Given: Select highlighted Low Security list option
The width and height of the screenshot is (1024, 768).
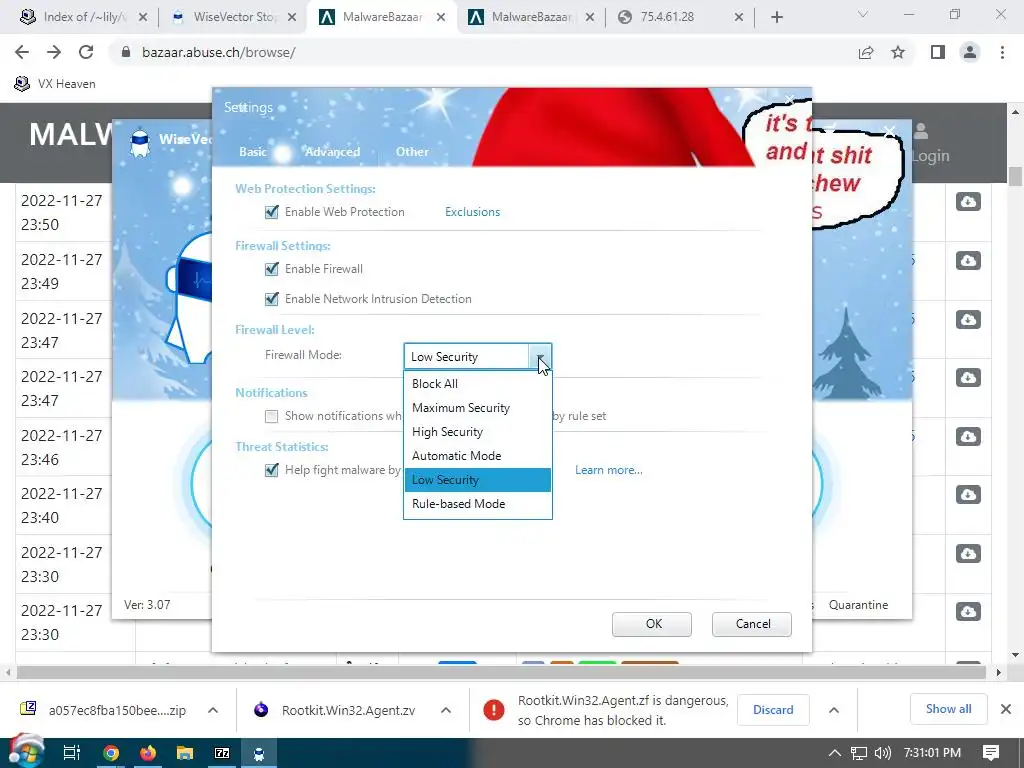Looking at the screenshot, I should pyautogui.click(x=478, y=480).
